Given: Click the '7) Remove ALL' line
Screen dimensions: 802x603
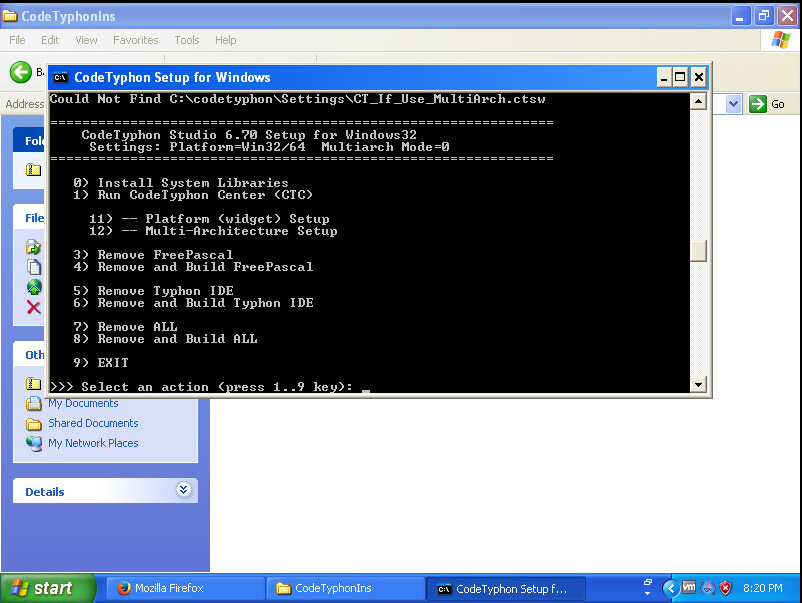Looking at the screenshot, I should [x=125, y=327].
